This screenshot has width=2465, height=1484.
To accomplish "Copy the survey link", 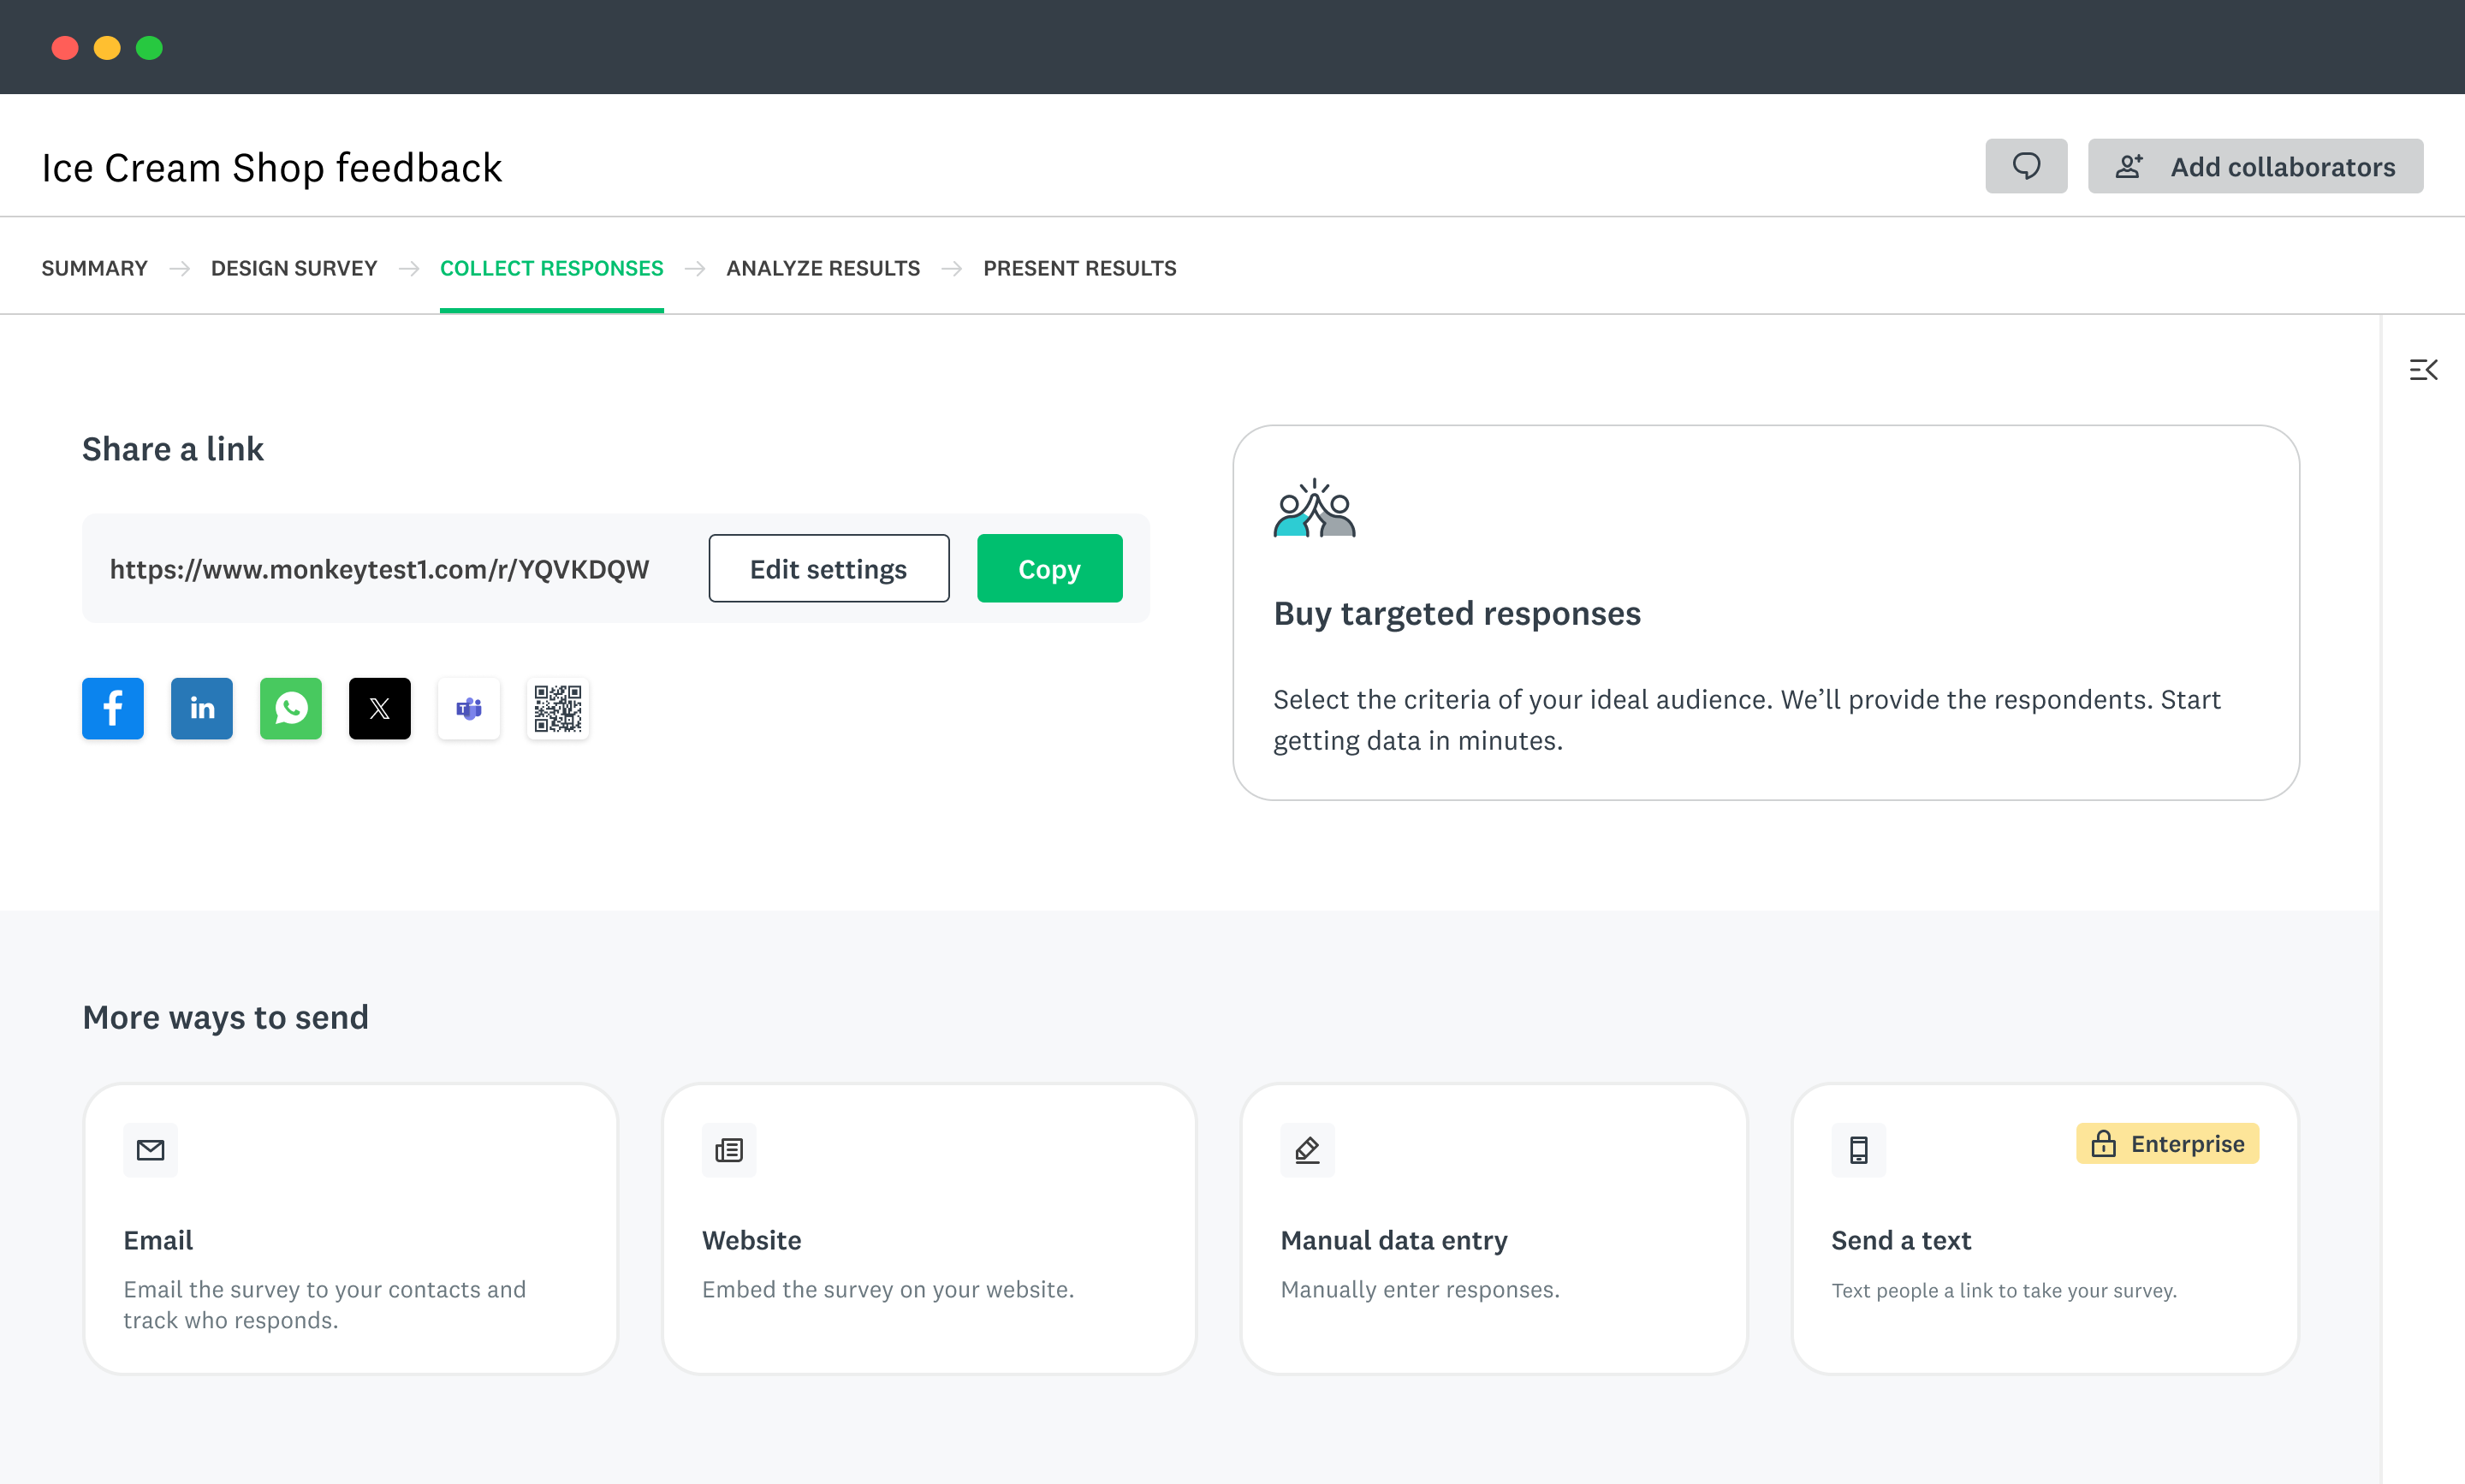I will [x=1048, y=568].
